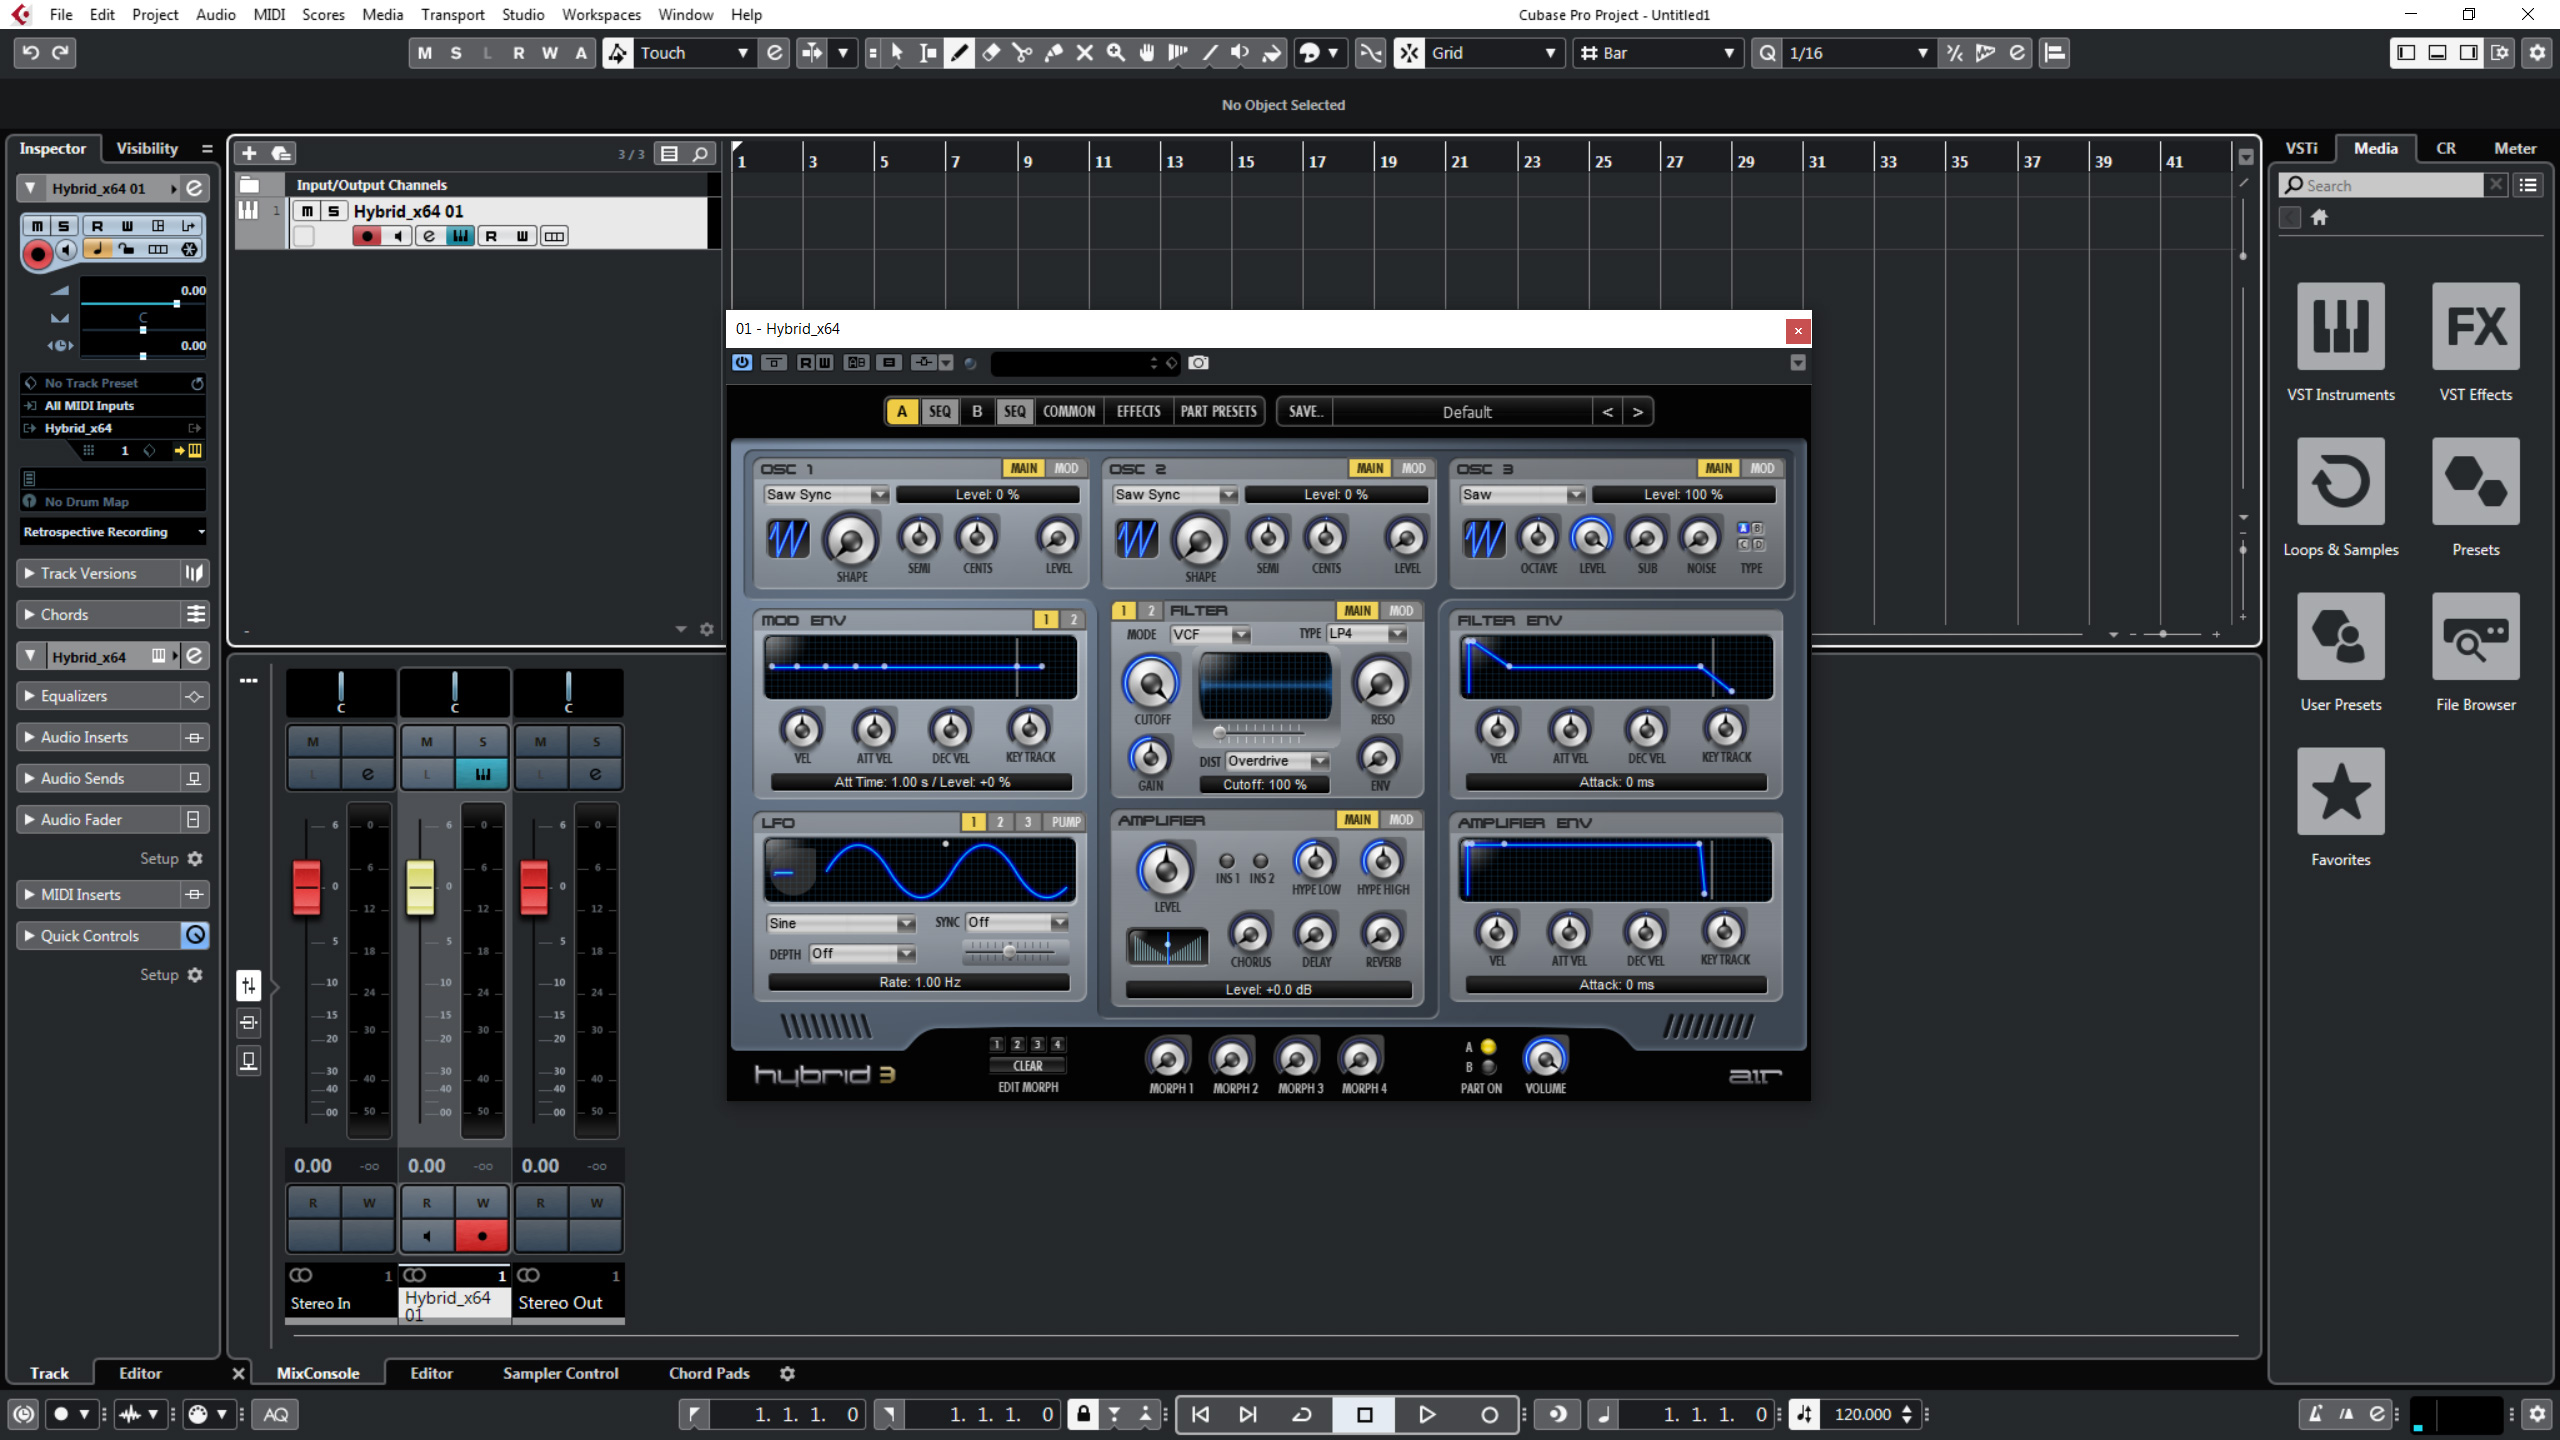Click the Redo arrow icon
2560x1440 pixels.
pos(61,53)
